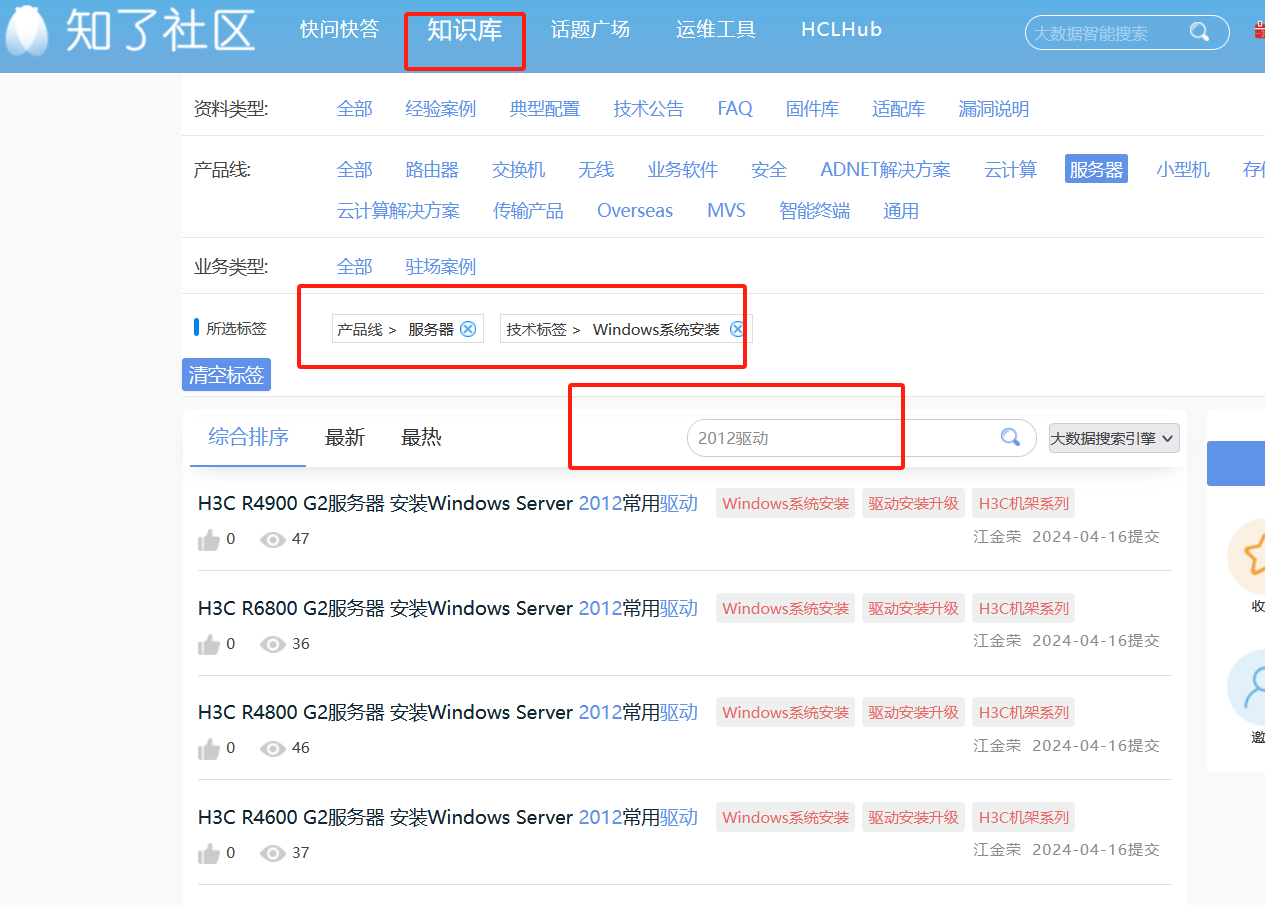Like the R4800 G2 article

209,749
